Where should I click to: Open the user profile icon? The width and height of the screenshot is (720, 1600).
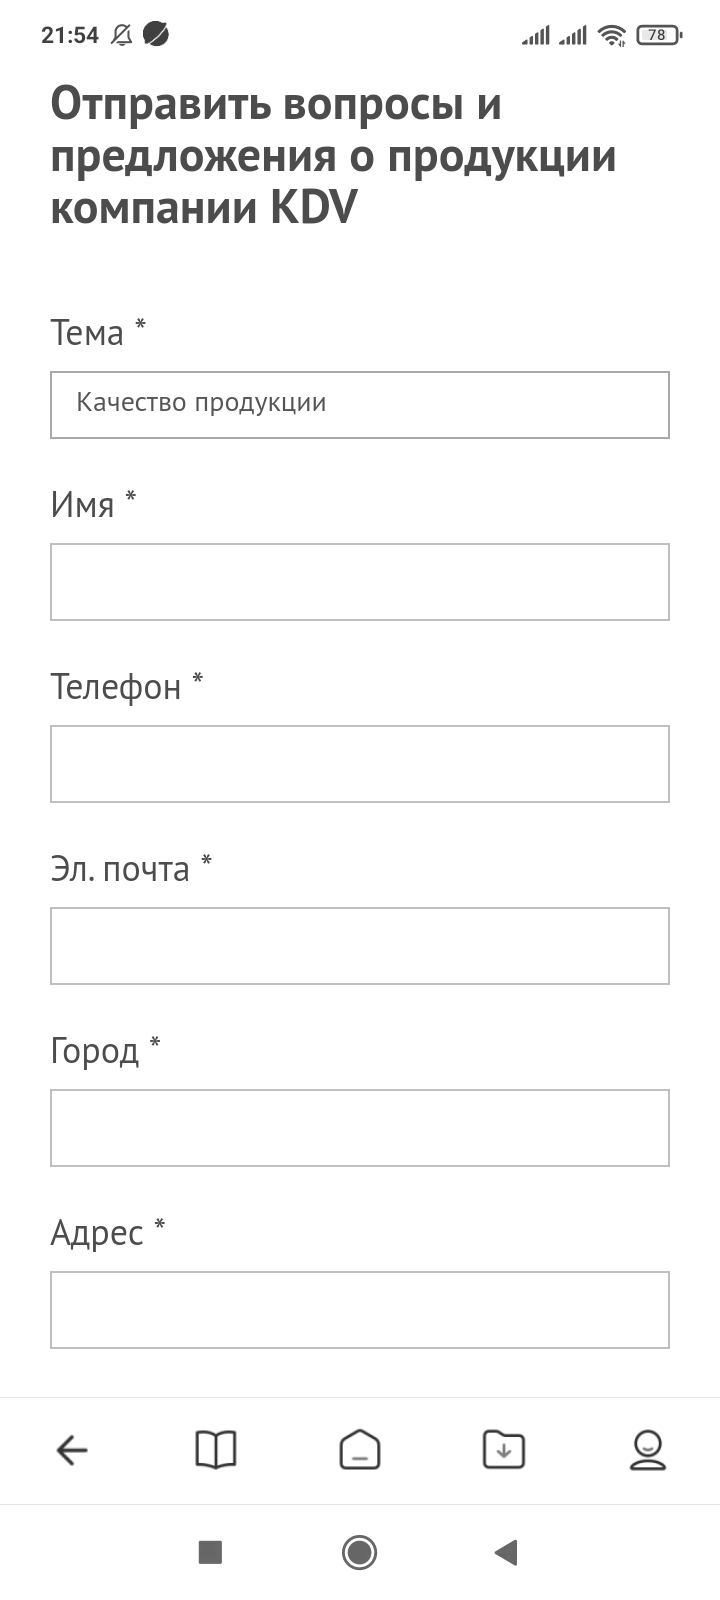(647, 1450)
